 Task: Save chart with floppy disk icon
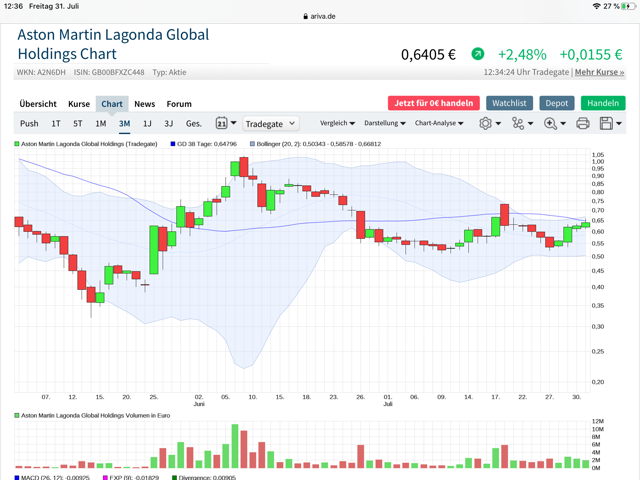click(x=606, y=123)
